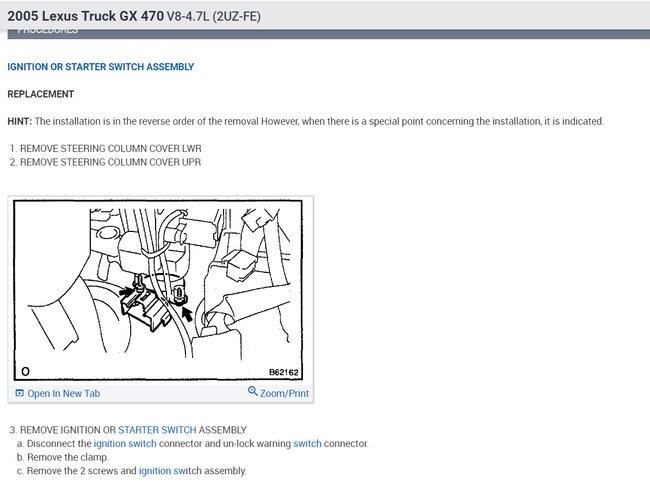Click the HINT paragraph text
Viewport: 650px width, 496px height.
[306, 121]
